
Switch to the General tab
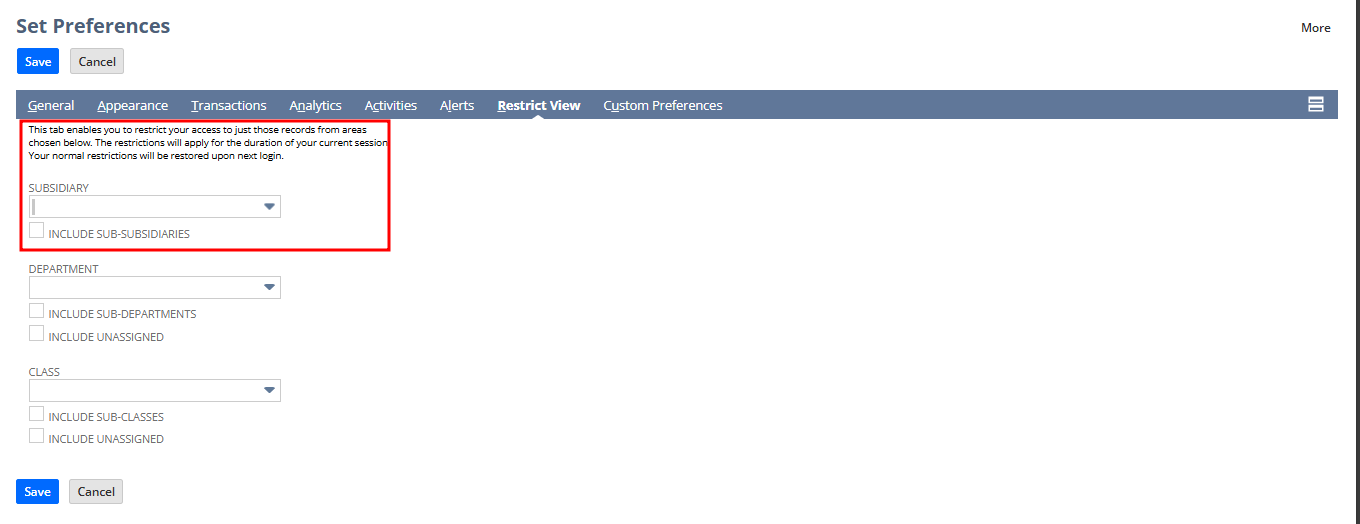pos(51,106)
